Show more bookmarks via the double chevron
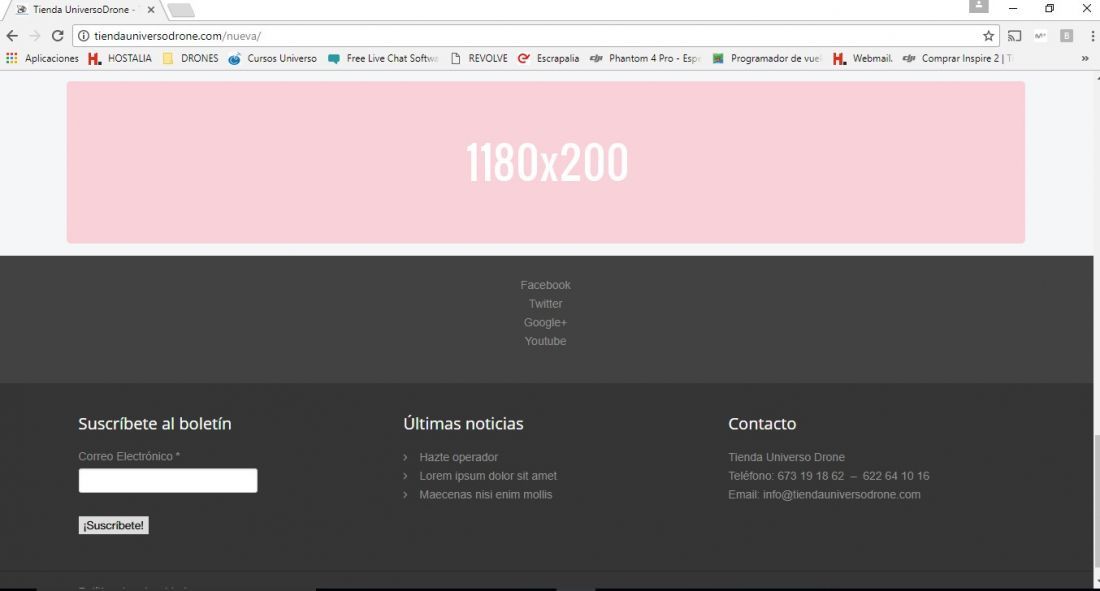Image resolution: width=1100 pixels, height=591 pixels. (1085, 58)
